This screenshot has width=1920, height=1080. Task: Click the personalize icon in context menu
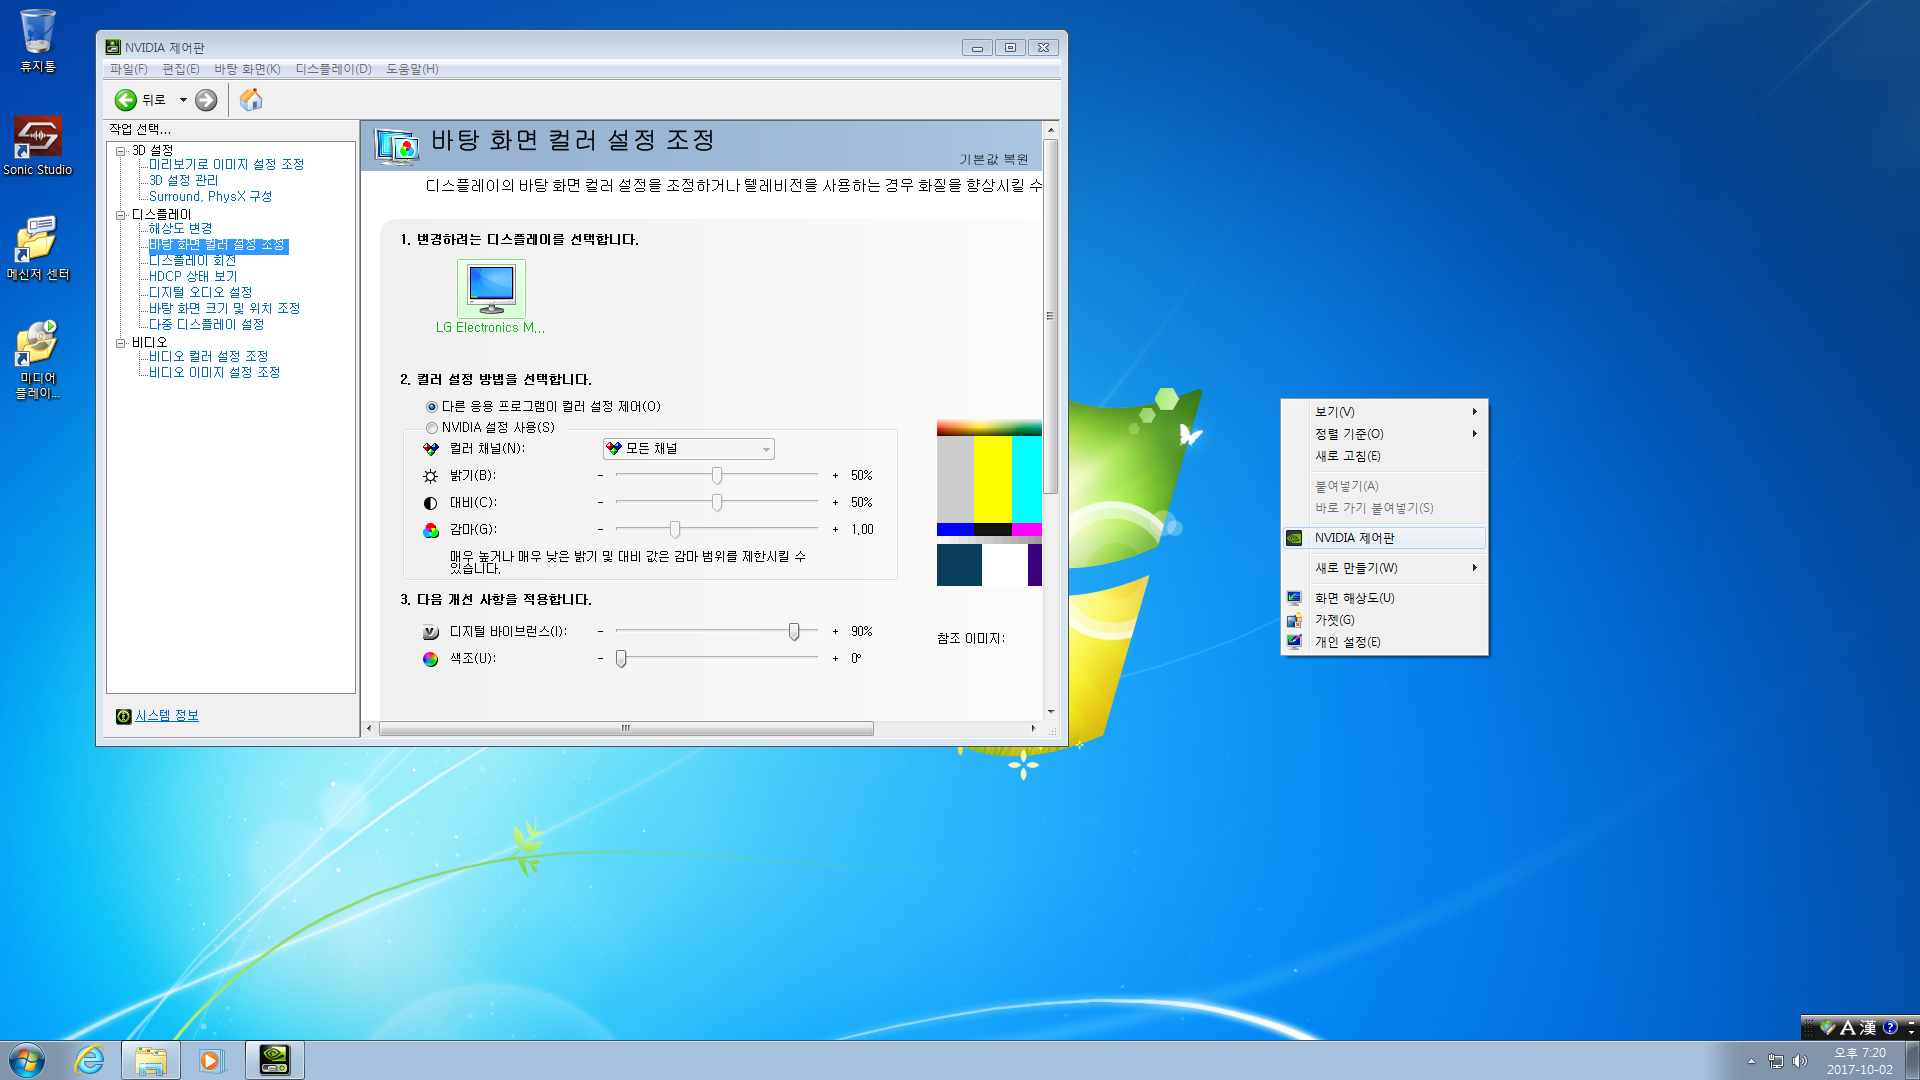[x=1294, y=642]
